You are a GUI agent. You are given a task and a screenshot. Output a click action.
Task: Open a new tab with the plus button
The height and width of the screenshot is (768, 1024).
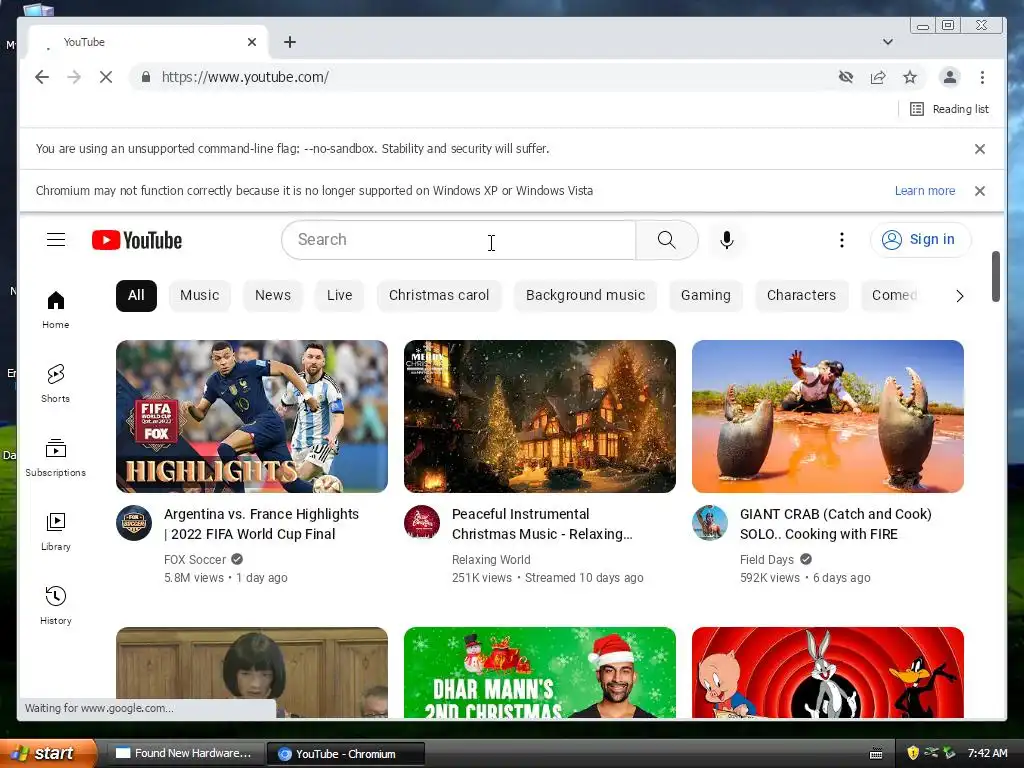point(290,42)
